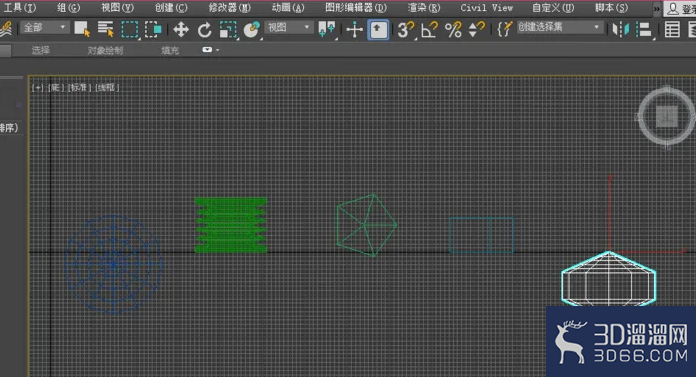Image resolution: width=696 pixels, height=377 pixels.
Task: Activate Select and Place tool
Action: 252,30
